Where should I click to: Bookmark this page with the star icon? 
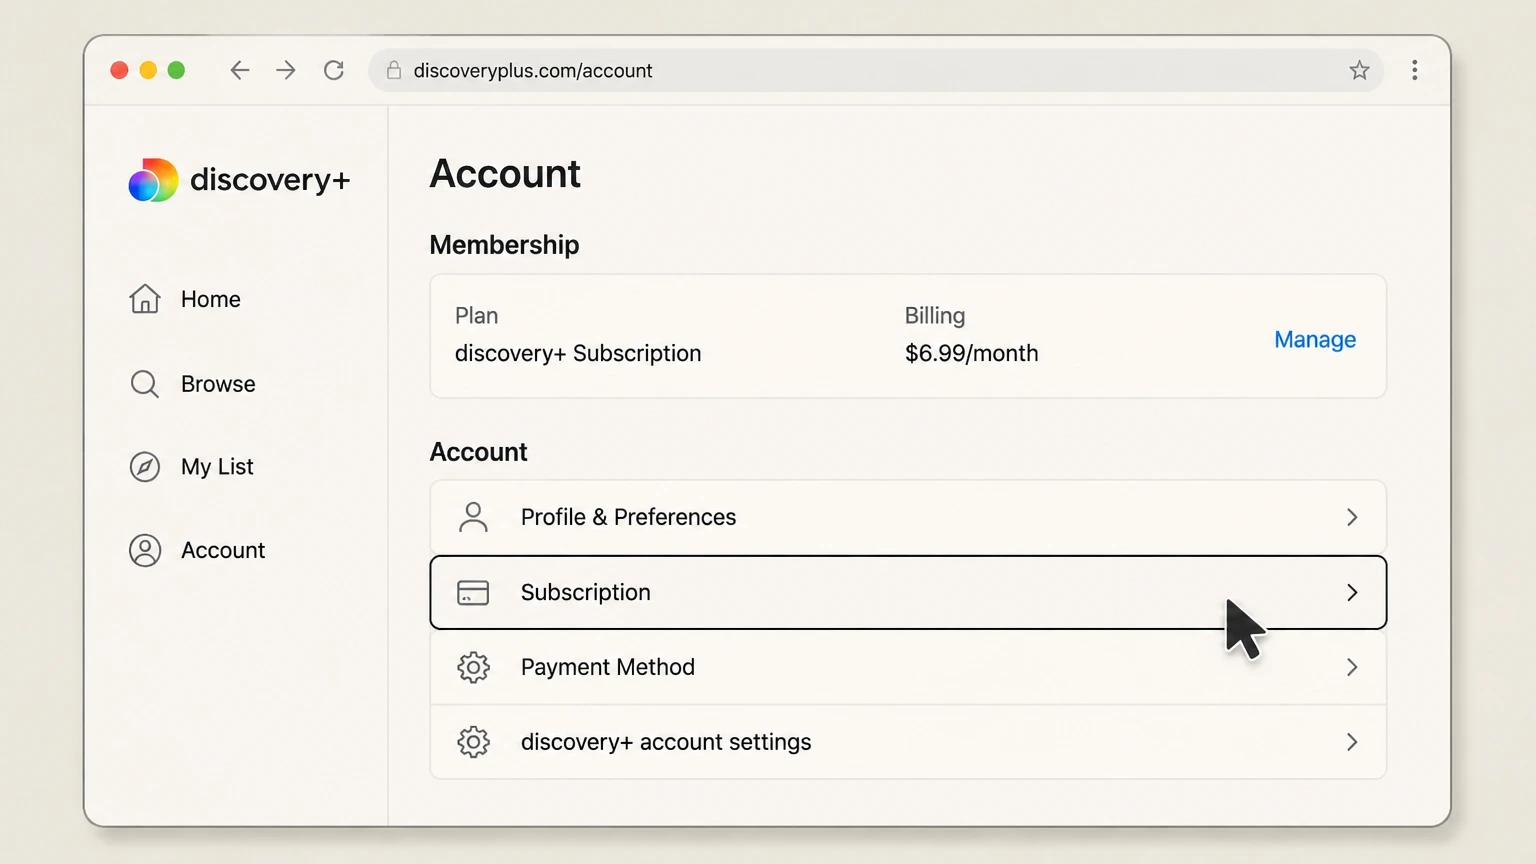1359,70
